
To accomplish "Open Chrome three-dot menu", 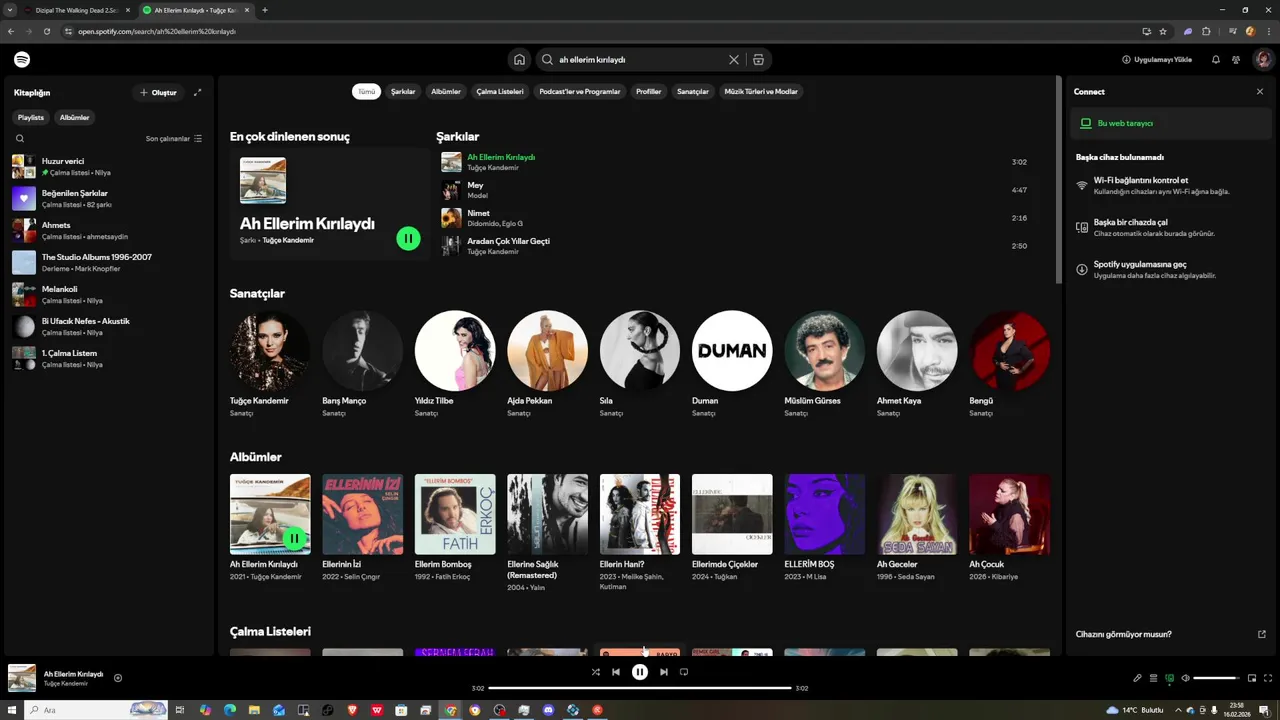I will (x=1268, y=31).
